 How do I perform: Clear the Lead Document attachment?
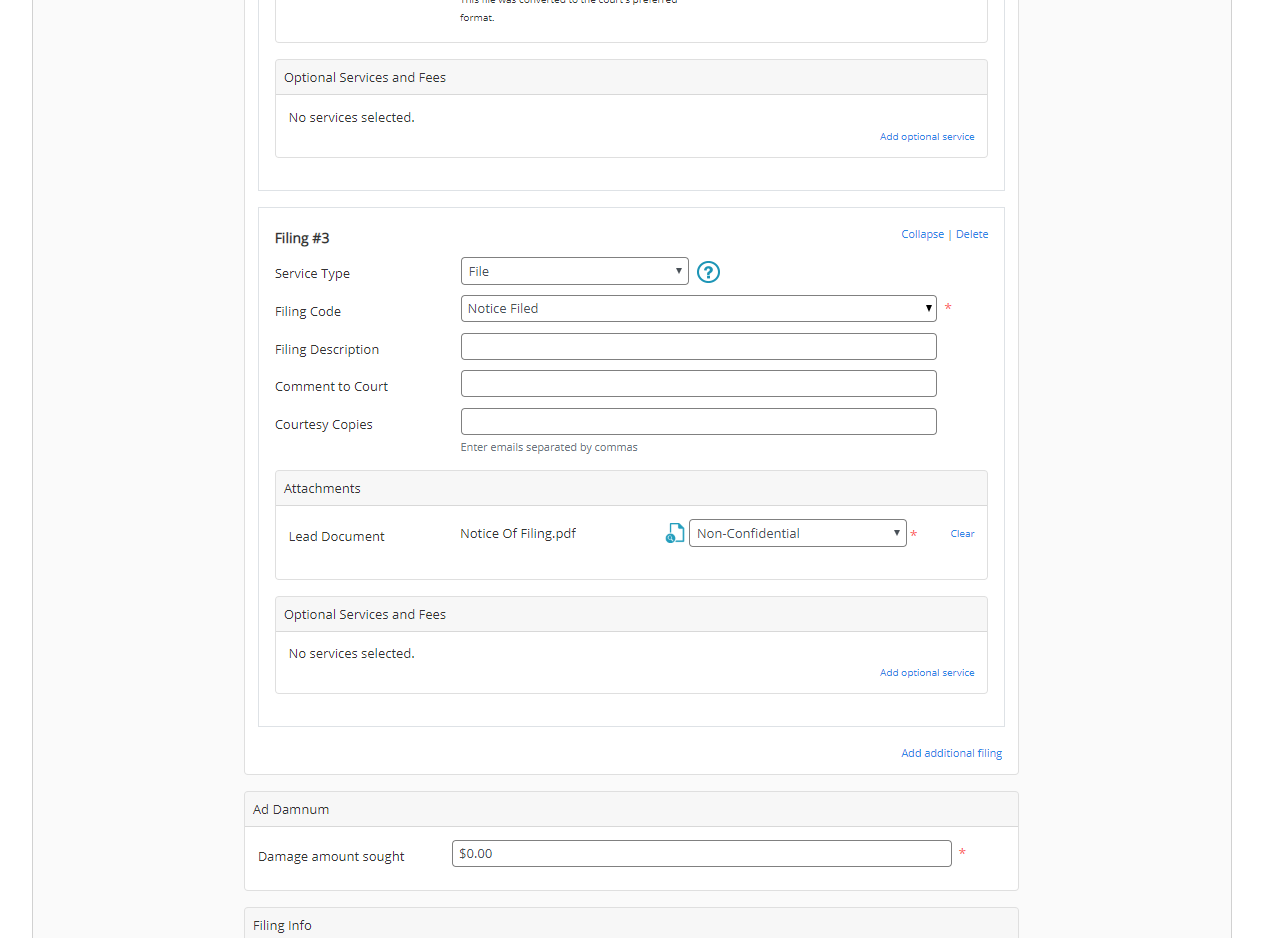(962, 534)
